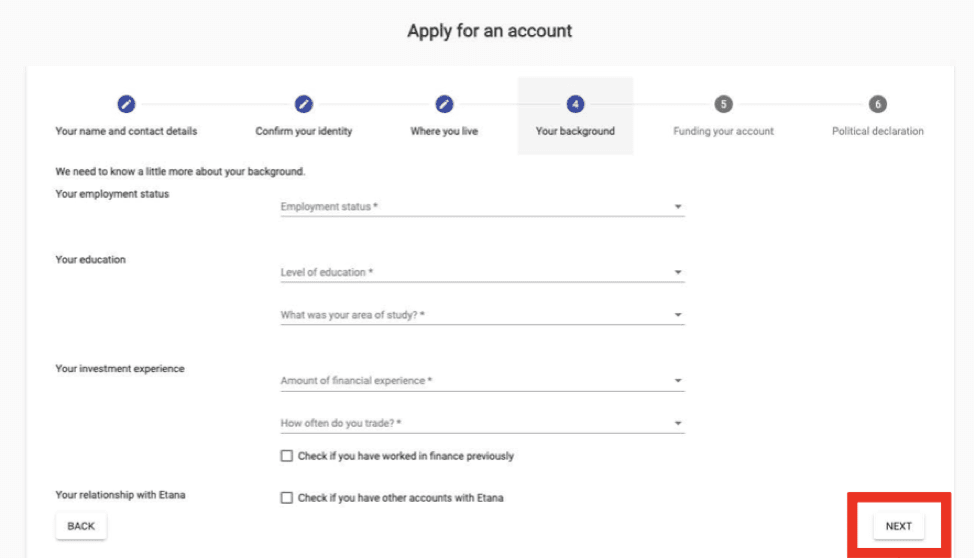
Task: Click the edit icon for Where you live
Action: [x=444, y=104]
